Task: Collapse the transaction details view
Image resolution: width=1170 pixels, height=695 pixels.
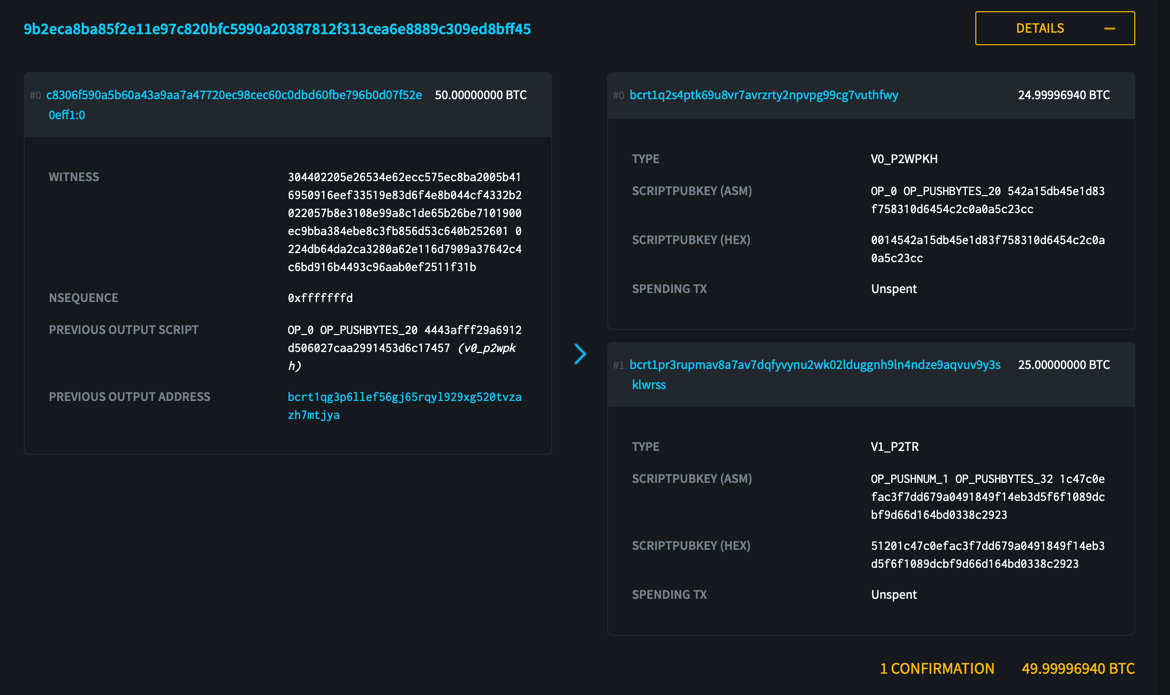Action: click(1054, 28)
